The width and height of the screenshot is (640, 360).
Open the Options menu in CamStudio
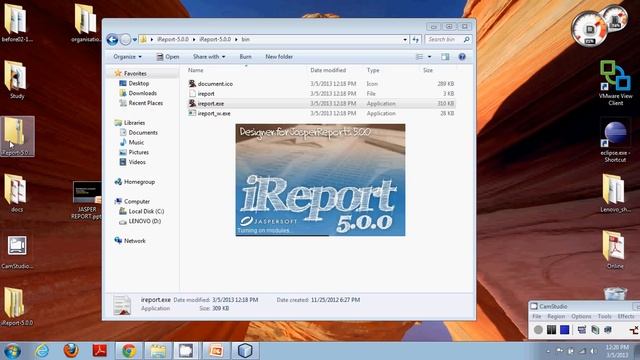[x=581, y=316]
